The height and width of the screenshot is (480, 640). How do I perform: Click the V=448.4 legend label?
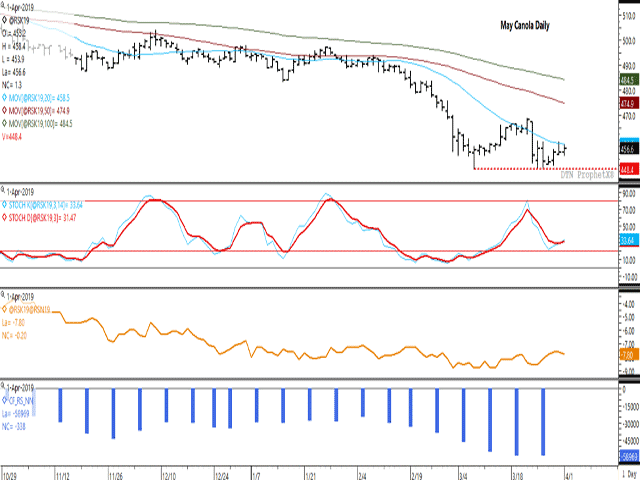pos(12,137)
